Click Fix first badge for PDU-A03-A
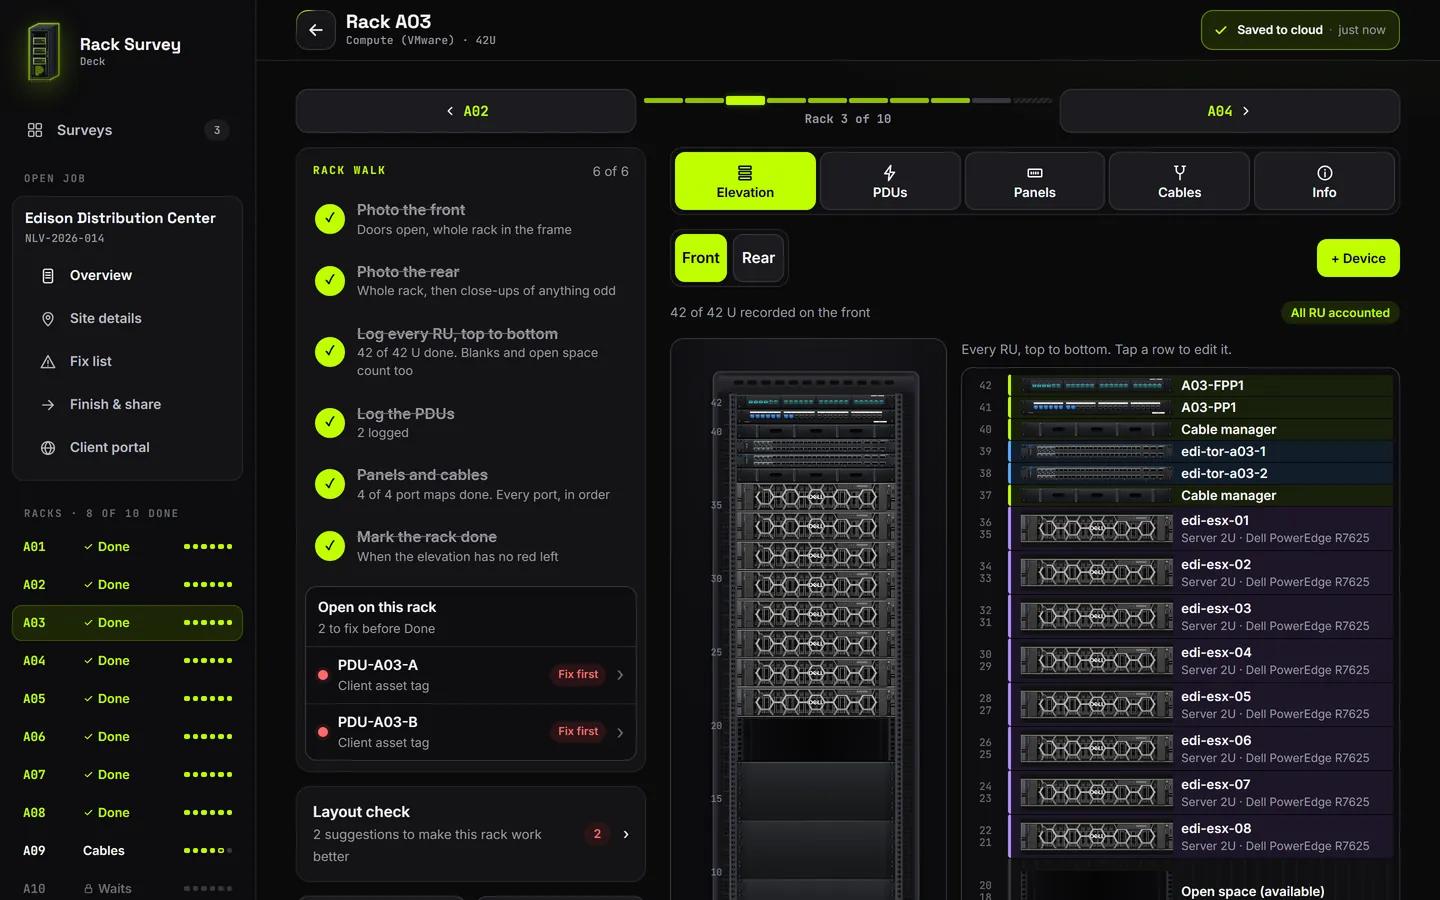This screenshot has height=900, width=1440. click(x=578, y=675)
